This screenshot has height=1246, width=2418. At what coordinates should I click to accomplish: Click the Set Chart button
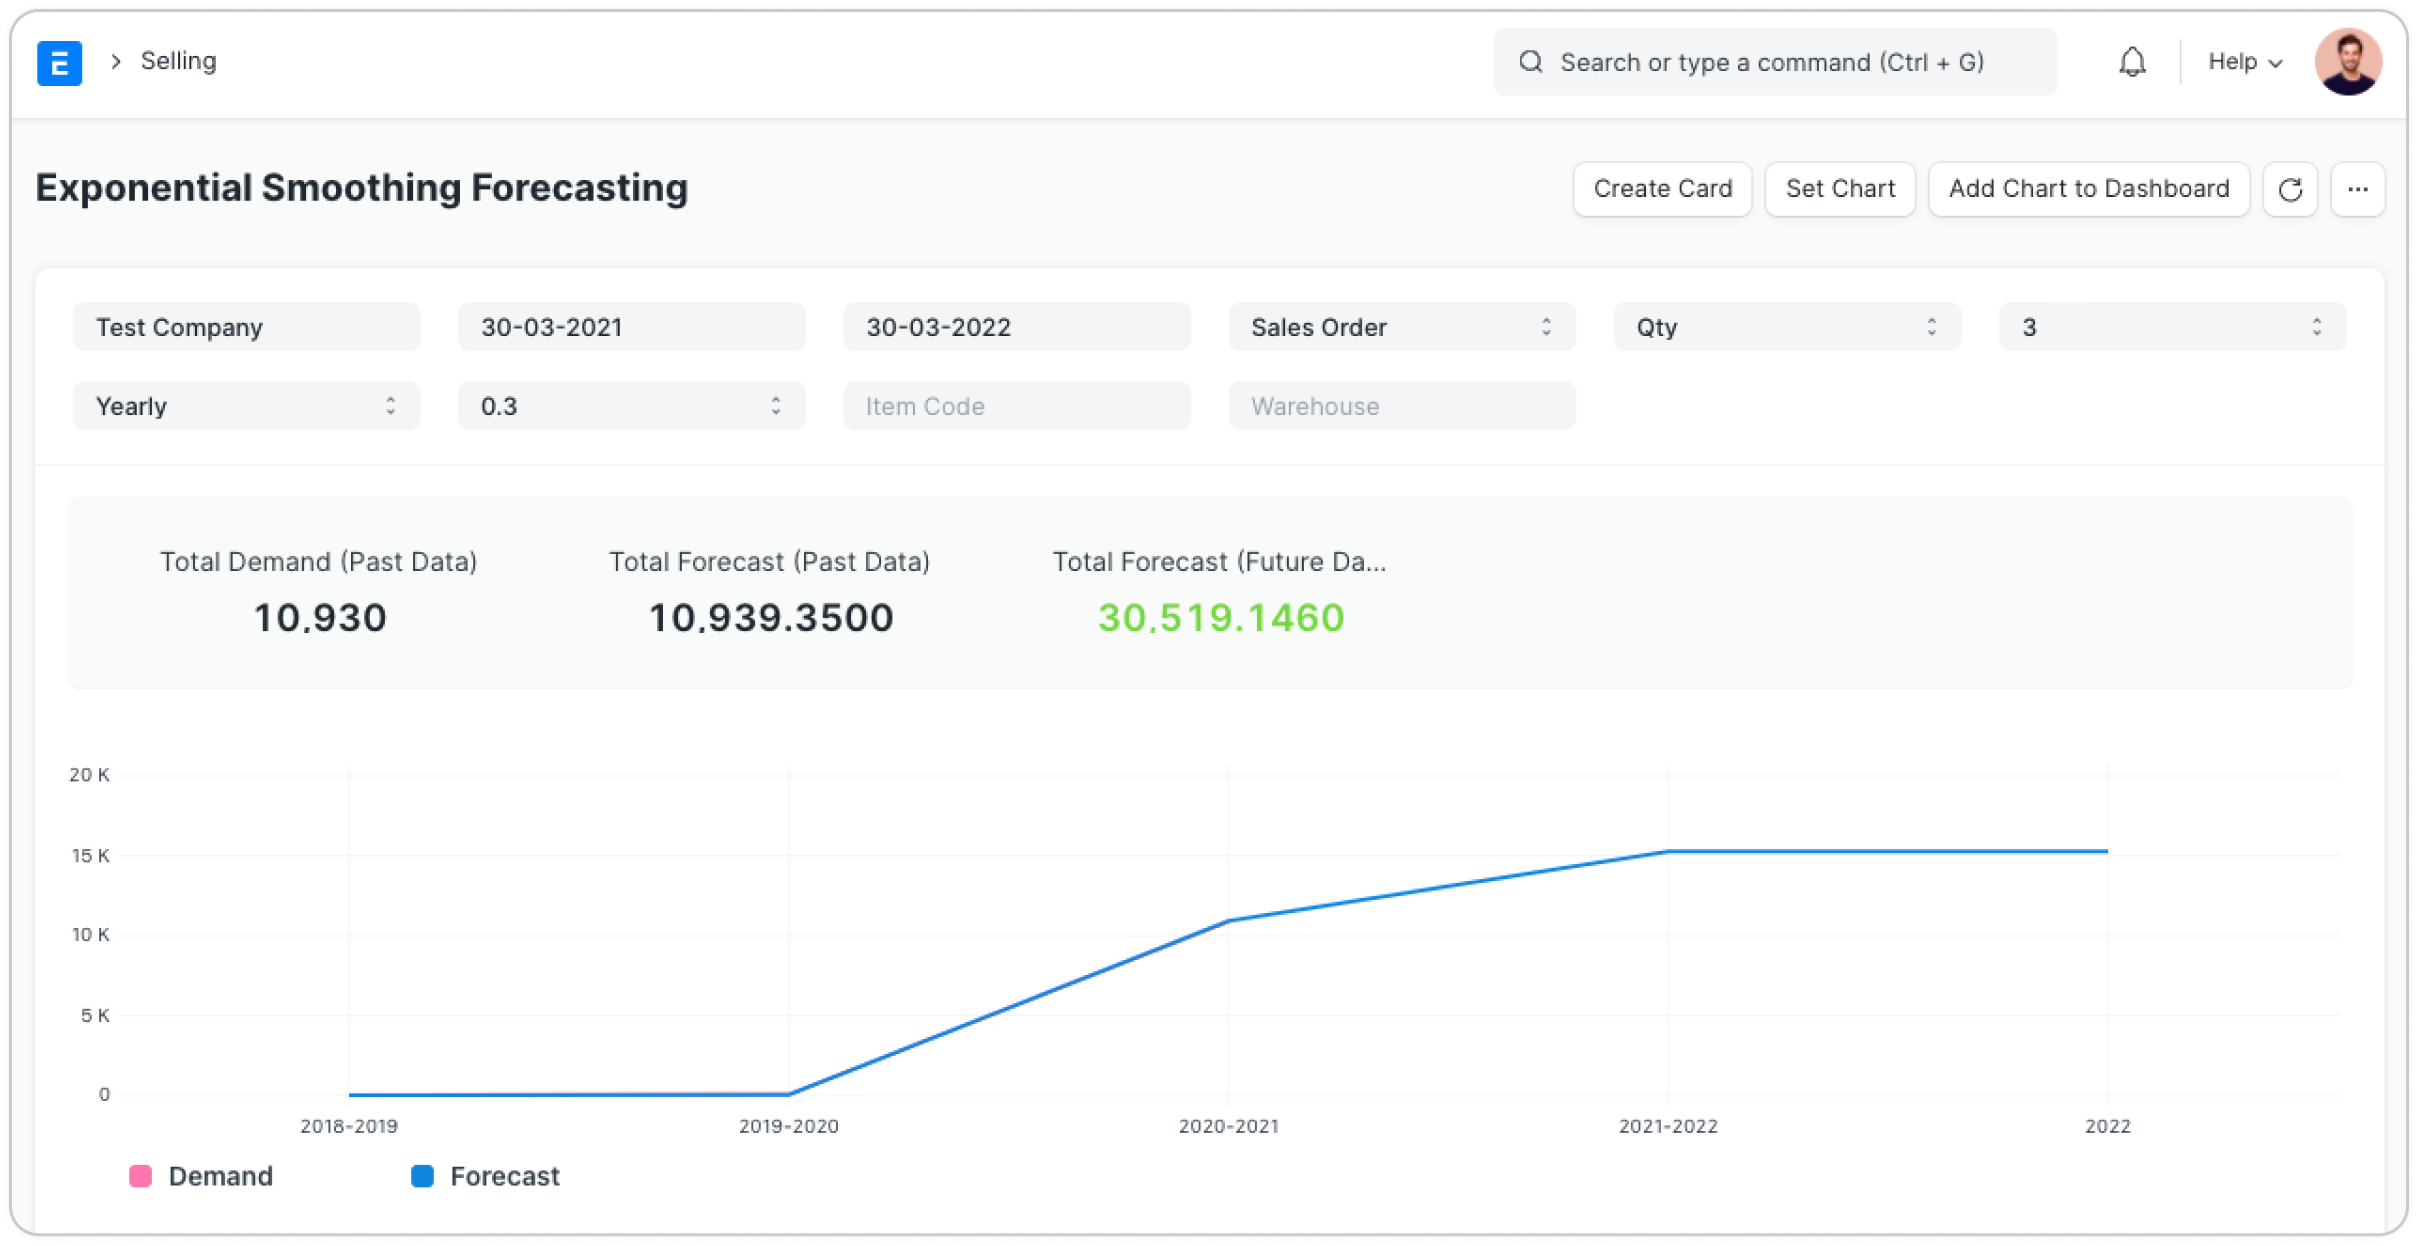coord(1839,189)
